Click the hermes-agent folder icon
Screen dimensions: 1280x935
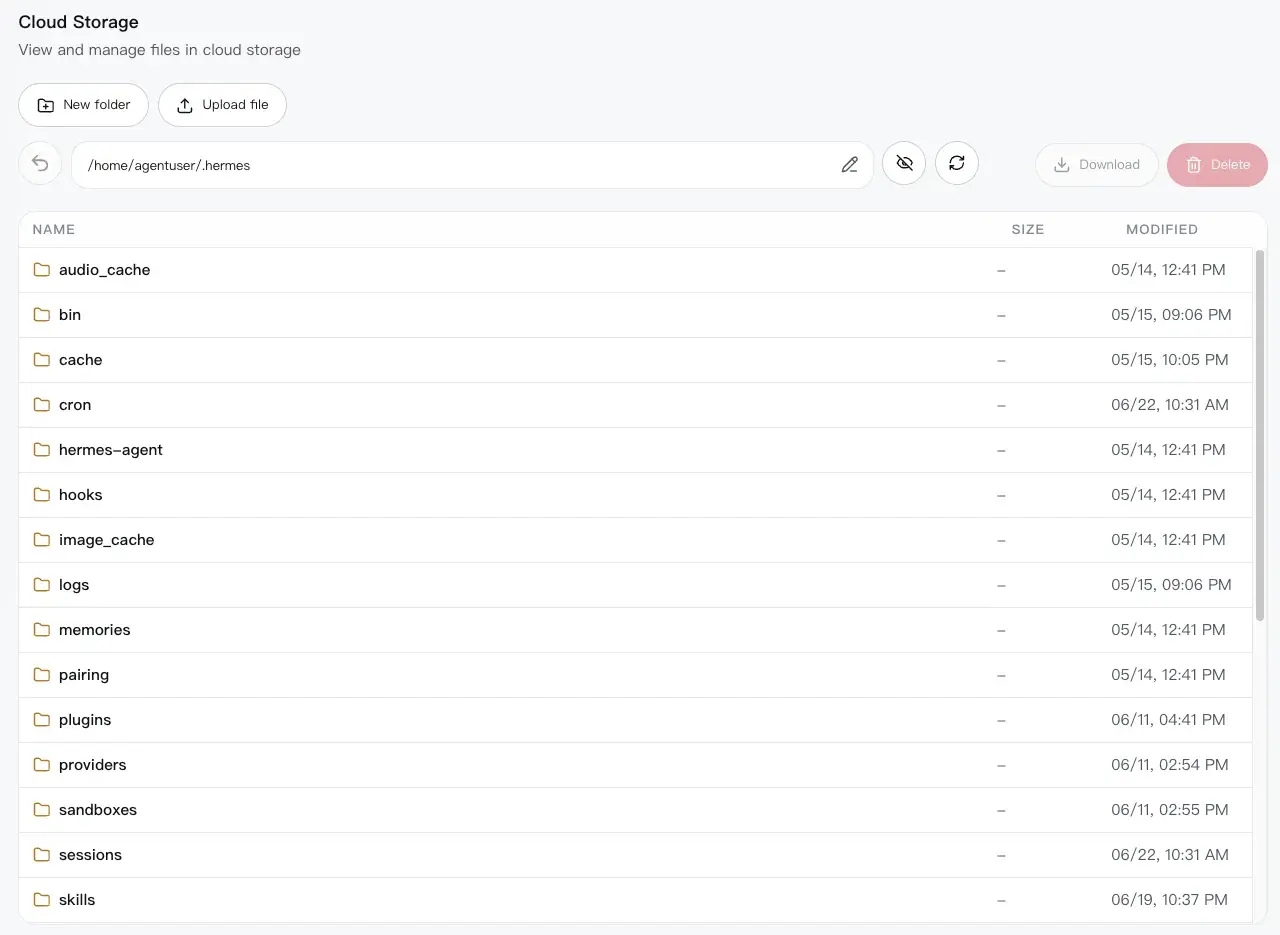pos(42,450)
